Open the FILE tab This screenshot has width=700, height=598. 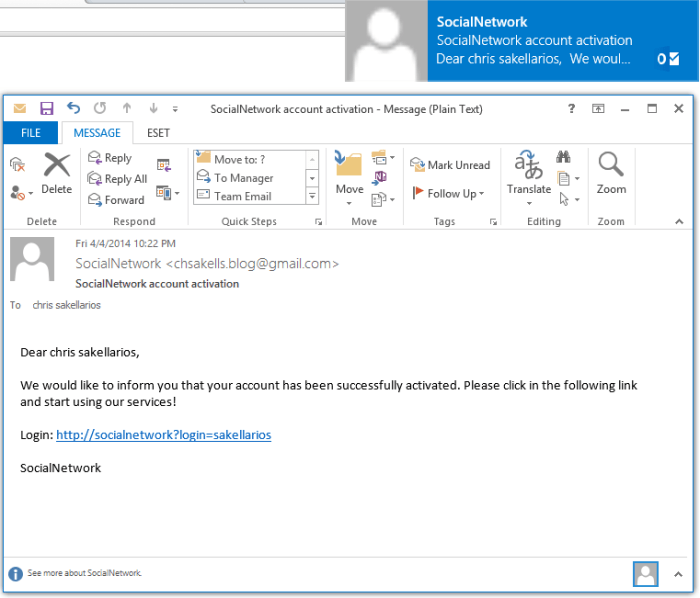pyautogui.click(x=30, y=133)
